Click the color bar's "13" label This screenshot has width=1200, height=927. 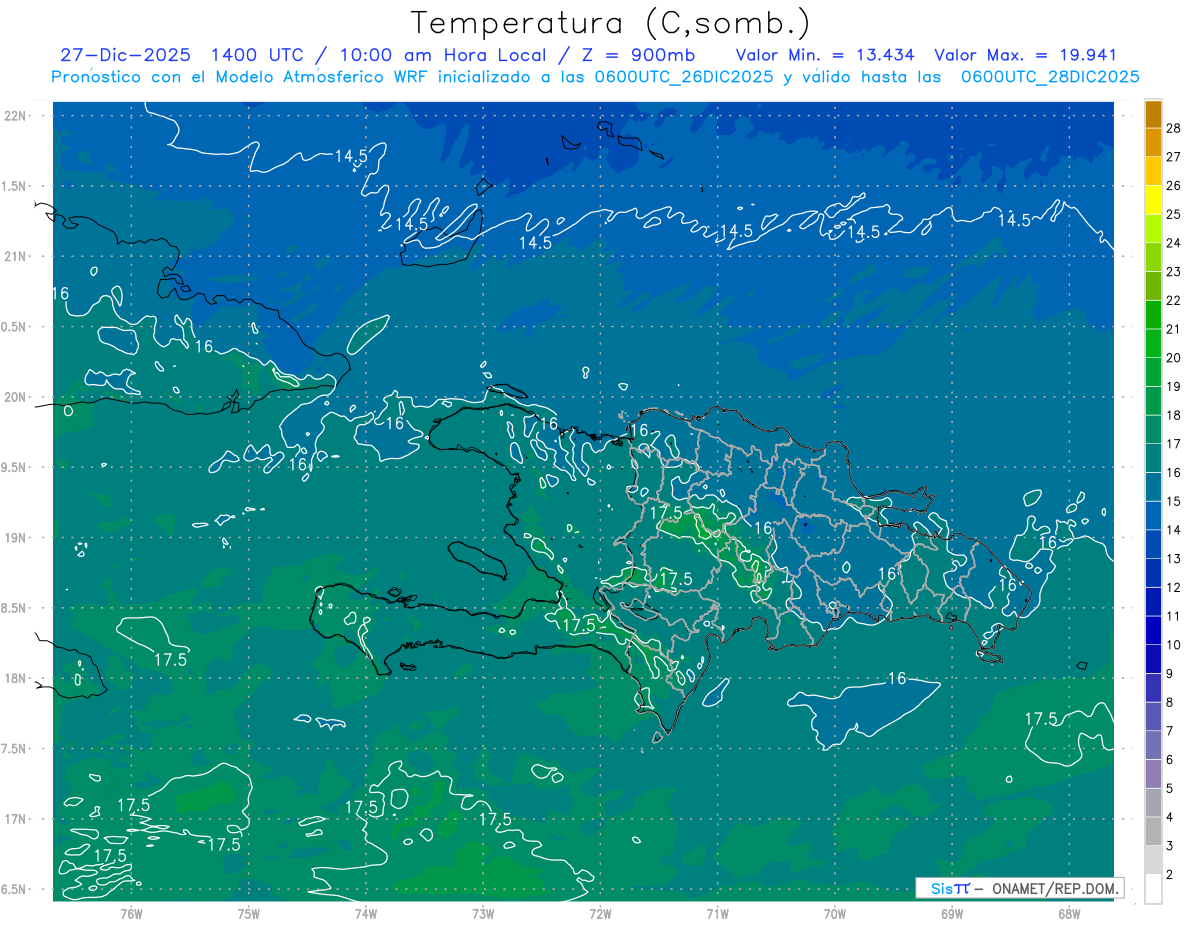pyautogui.click(x=1174, y=558)
